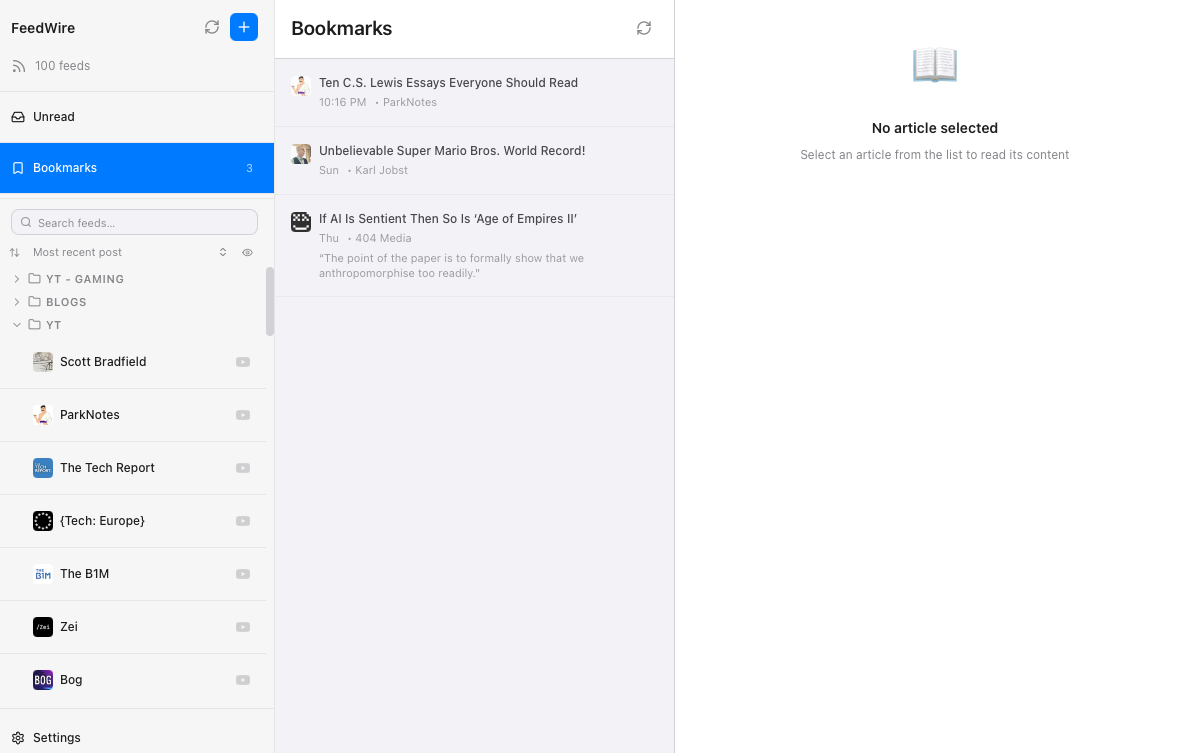Open the Unread inbox
The width and height of the screenshot is (1184, 753).
click(x=137, y=117)
